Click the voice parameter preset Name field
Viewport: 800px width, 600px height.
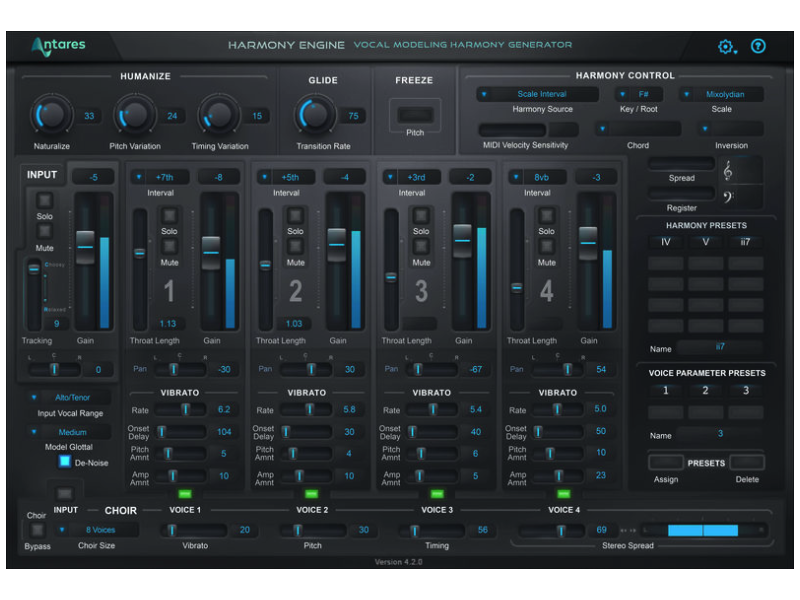click(x=720, y=434)
